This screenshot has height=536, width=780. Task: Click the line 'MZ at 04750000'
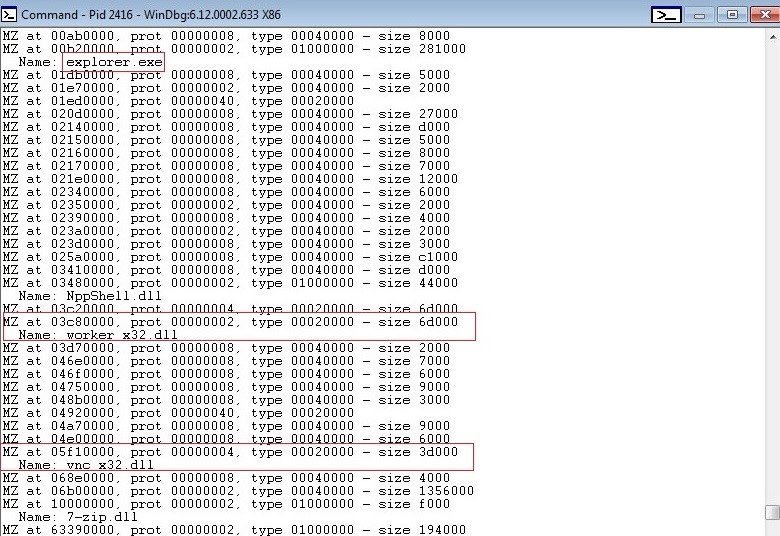pyautogui.click(x=226, y=387)
